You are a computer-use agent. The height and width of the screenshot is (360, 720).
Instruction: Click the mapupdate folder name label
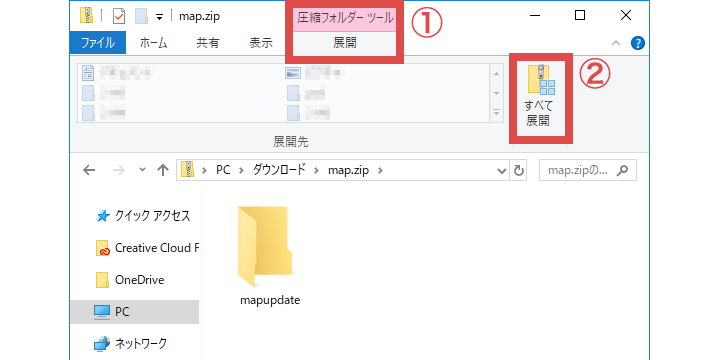coord(270,301)
